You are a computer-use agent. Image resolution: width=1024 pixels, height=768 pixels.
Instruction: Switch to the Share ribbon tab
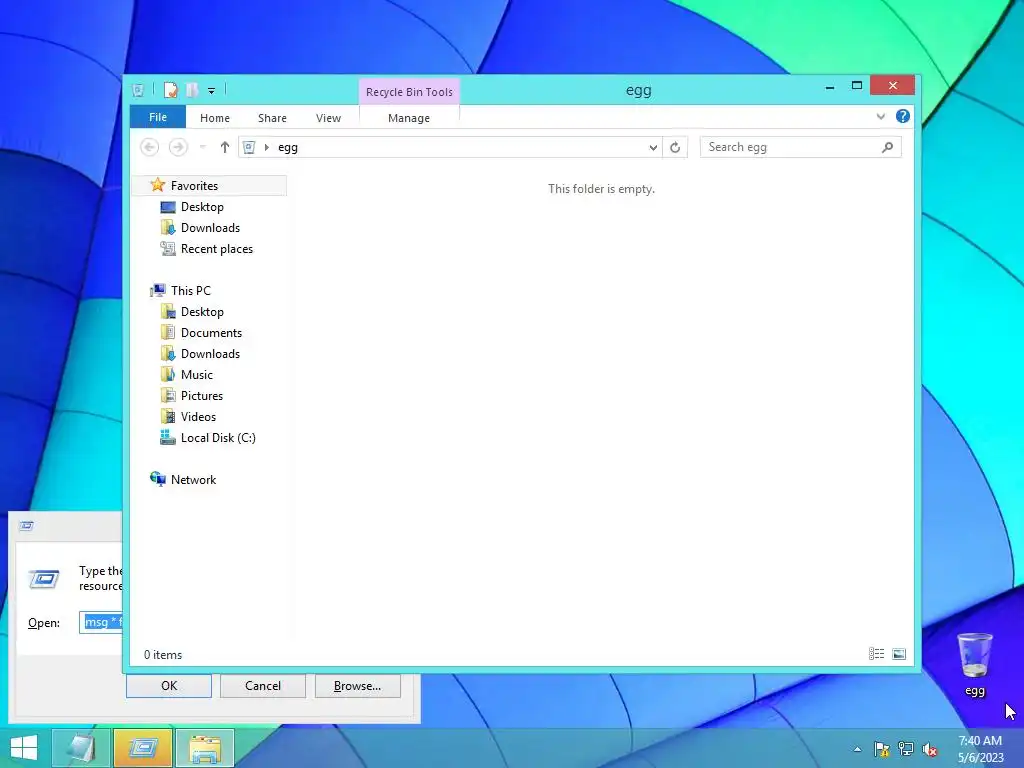[272, 118]
